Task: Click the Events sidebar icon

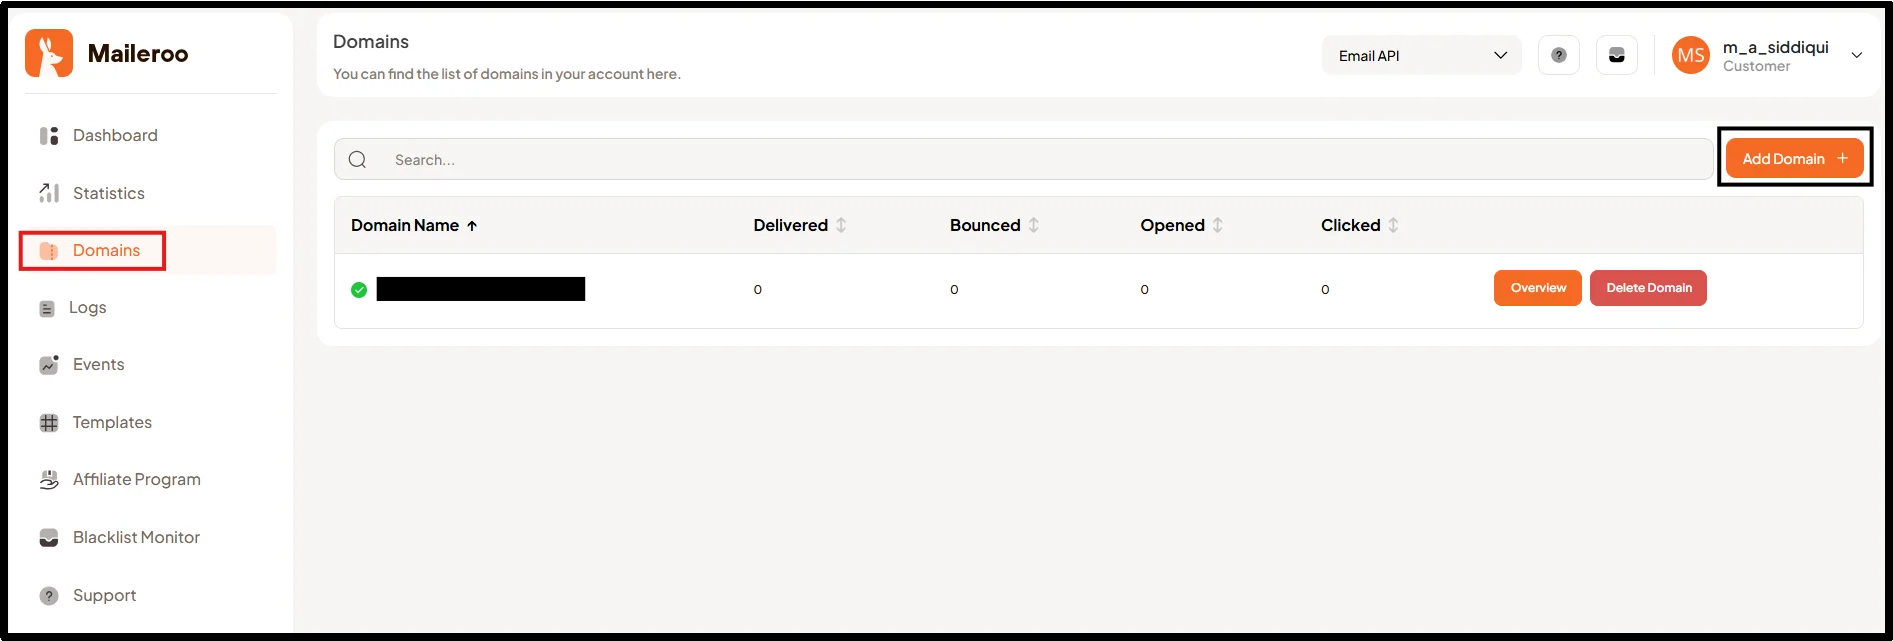Action: pyautogui.click(x=49, y=365)
